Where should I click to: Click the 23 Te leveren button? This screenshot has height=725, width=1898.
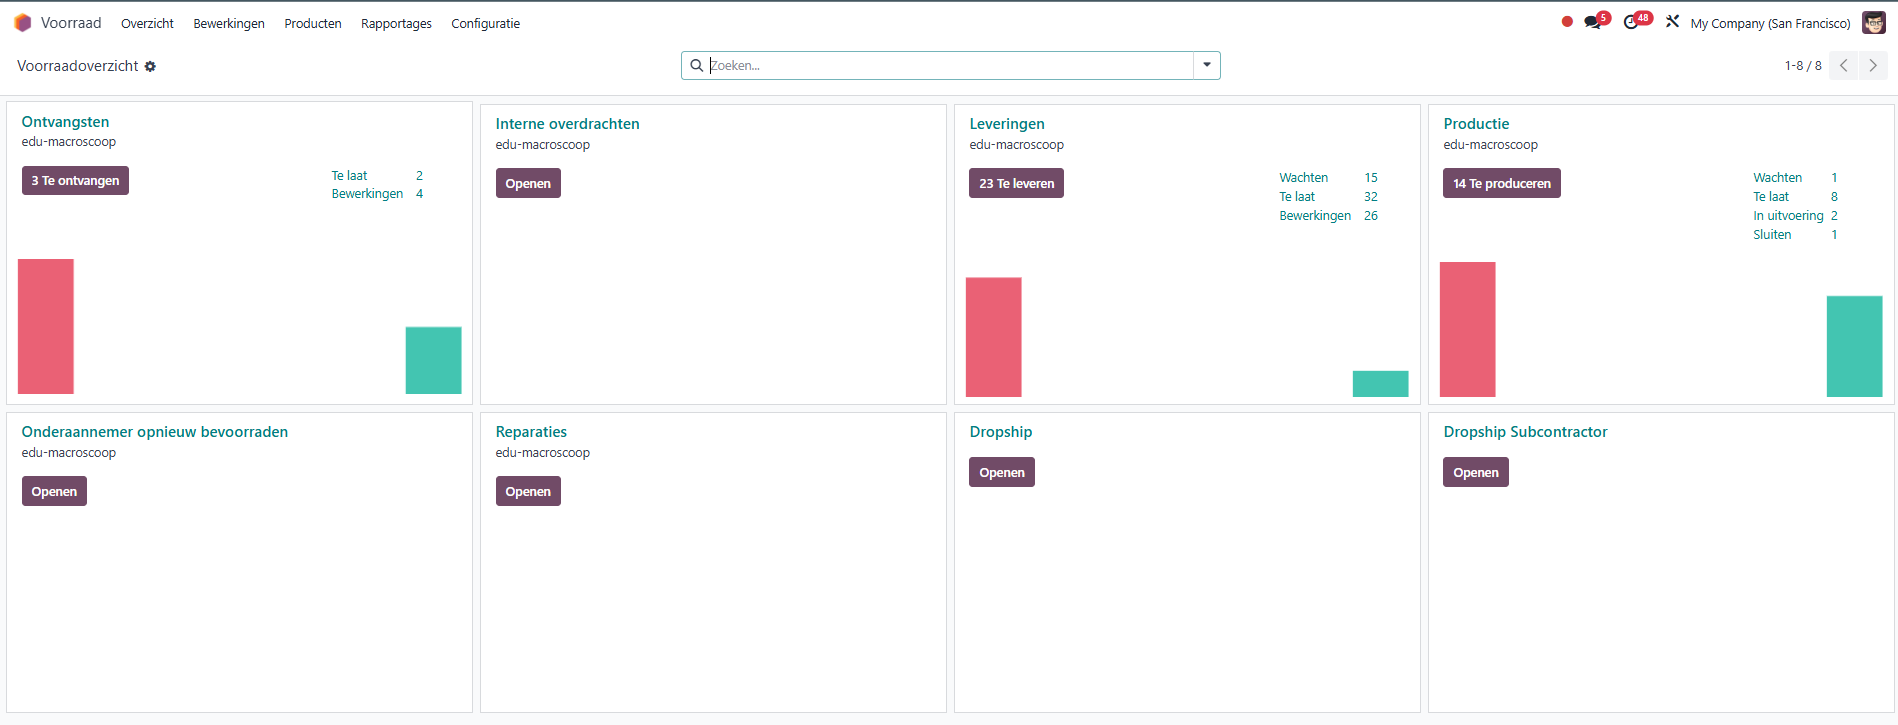(1016, 184)
